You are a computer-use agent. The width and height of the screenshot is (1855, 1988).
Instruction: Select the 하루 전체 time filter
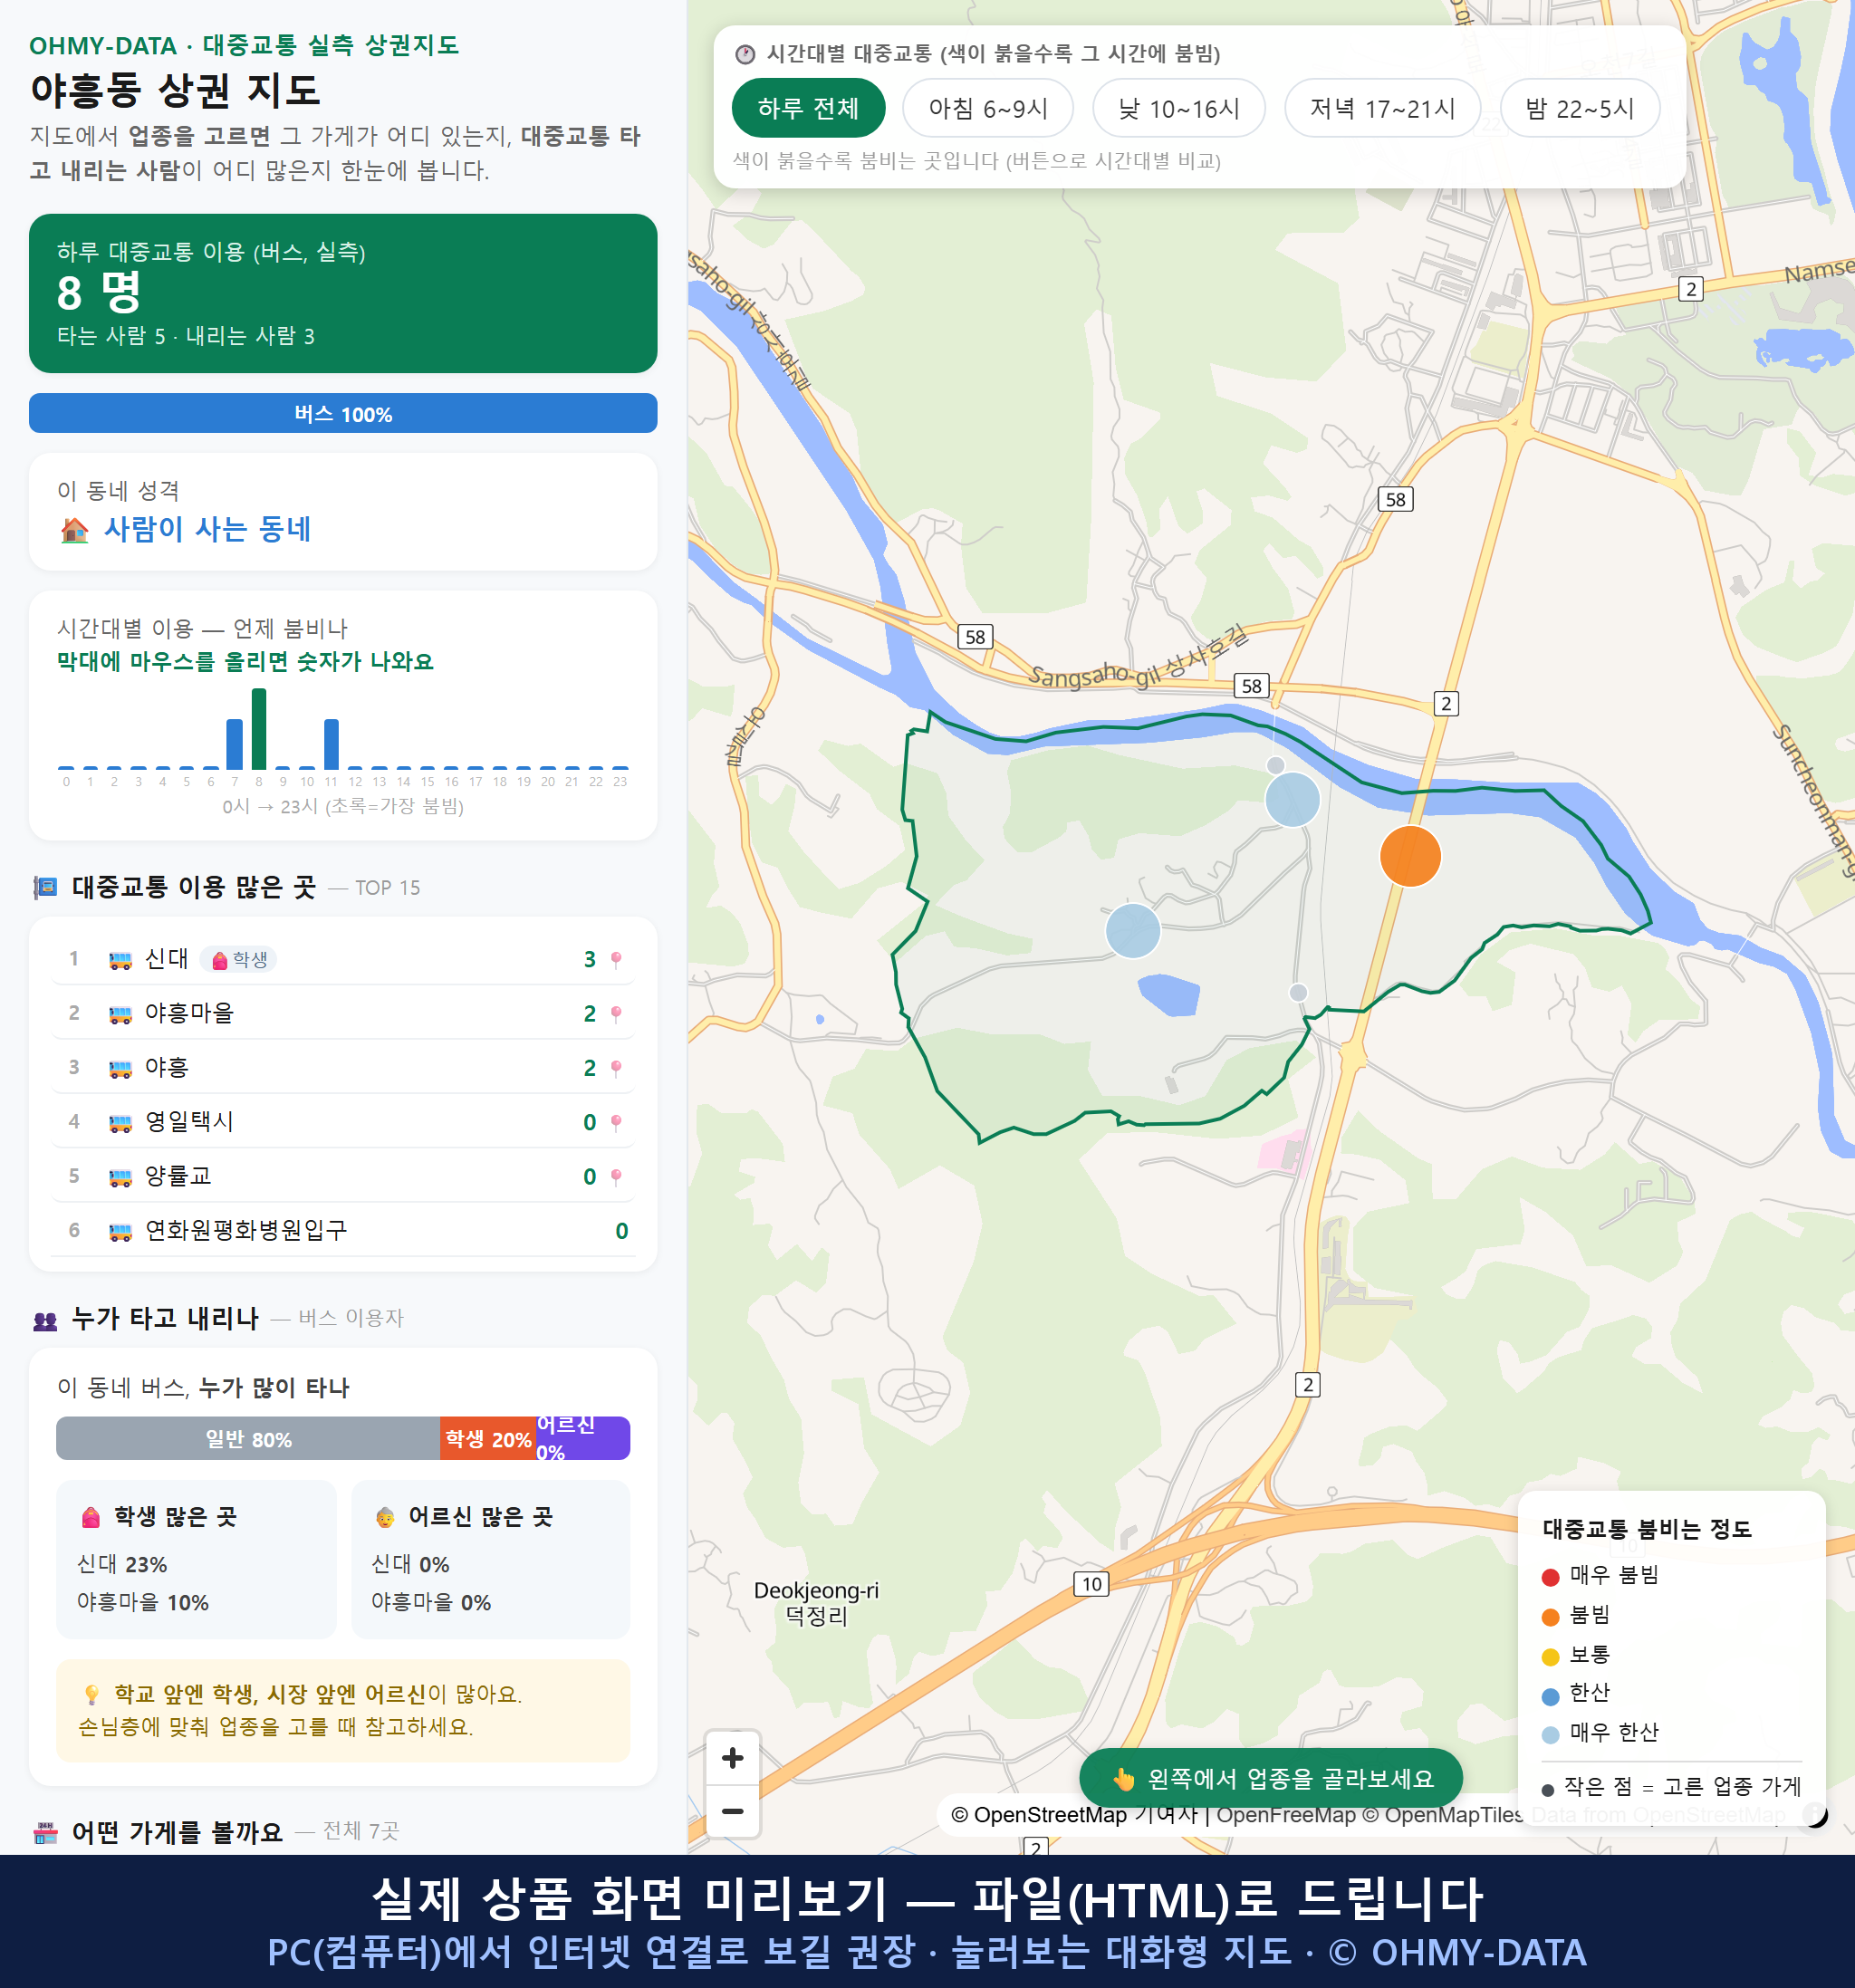[808, 108]
